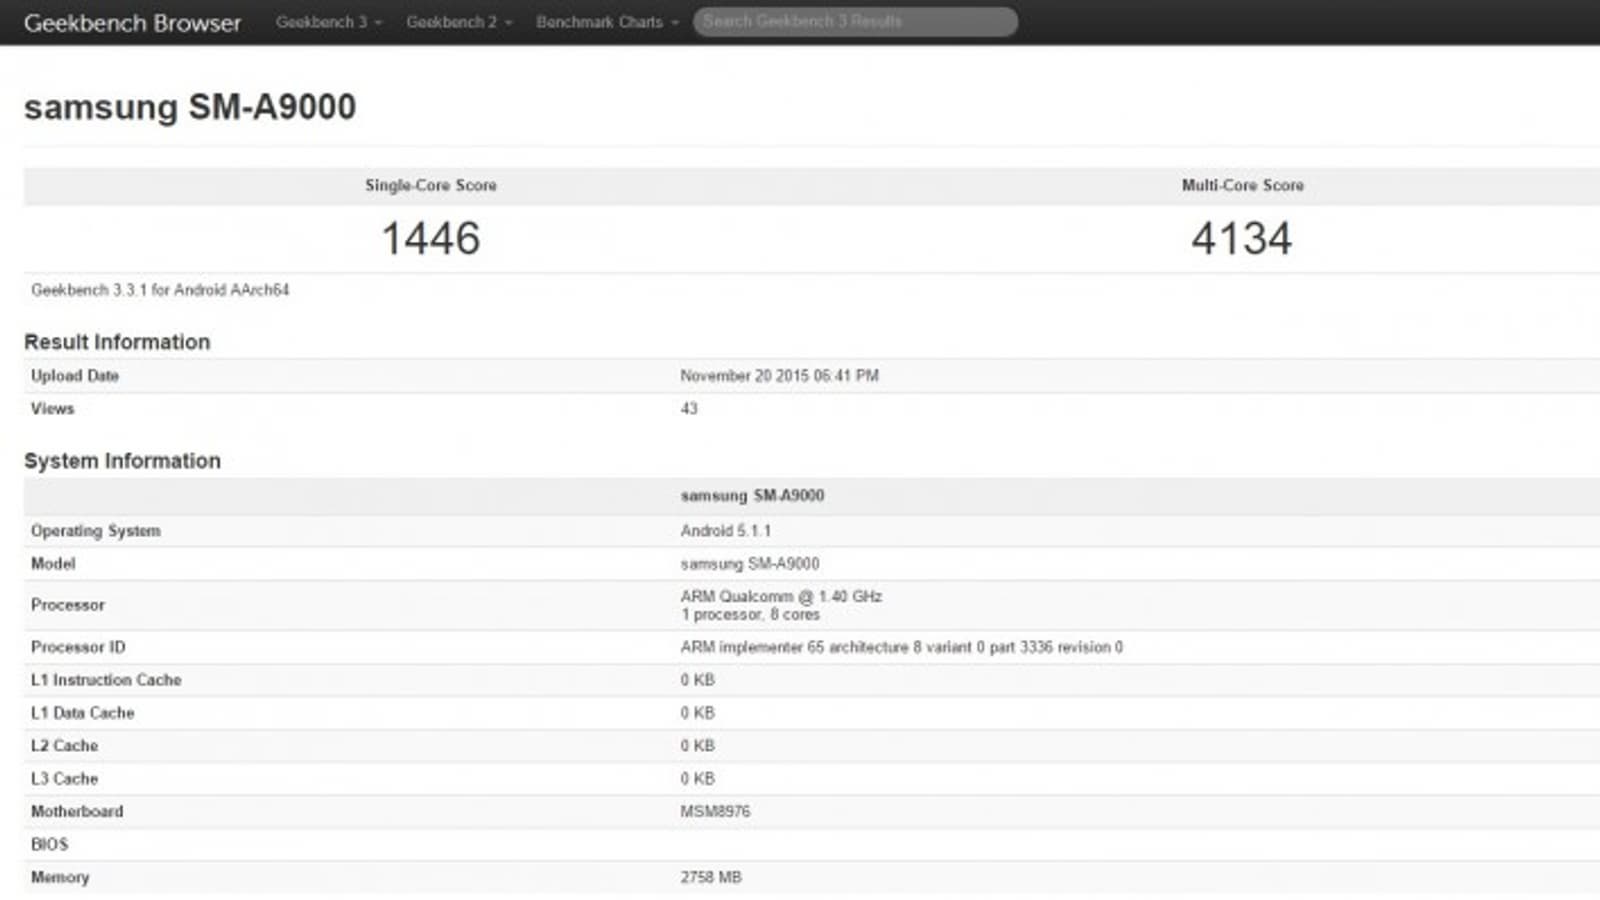1600x900 pixels.
Task: Select the L1 Data Cache 0 KB value
Action: tap(697, 713)
